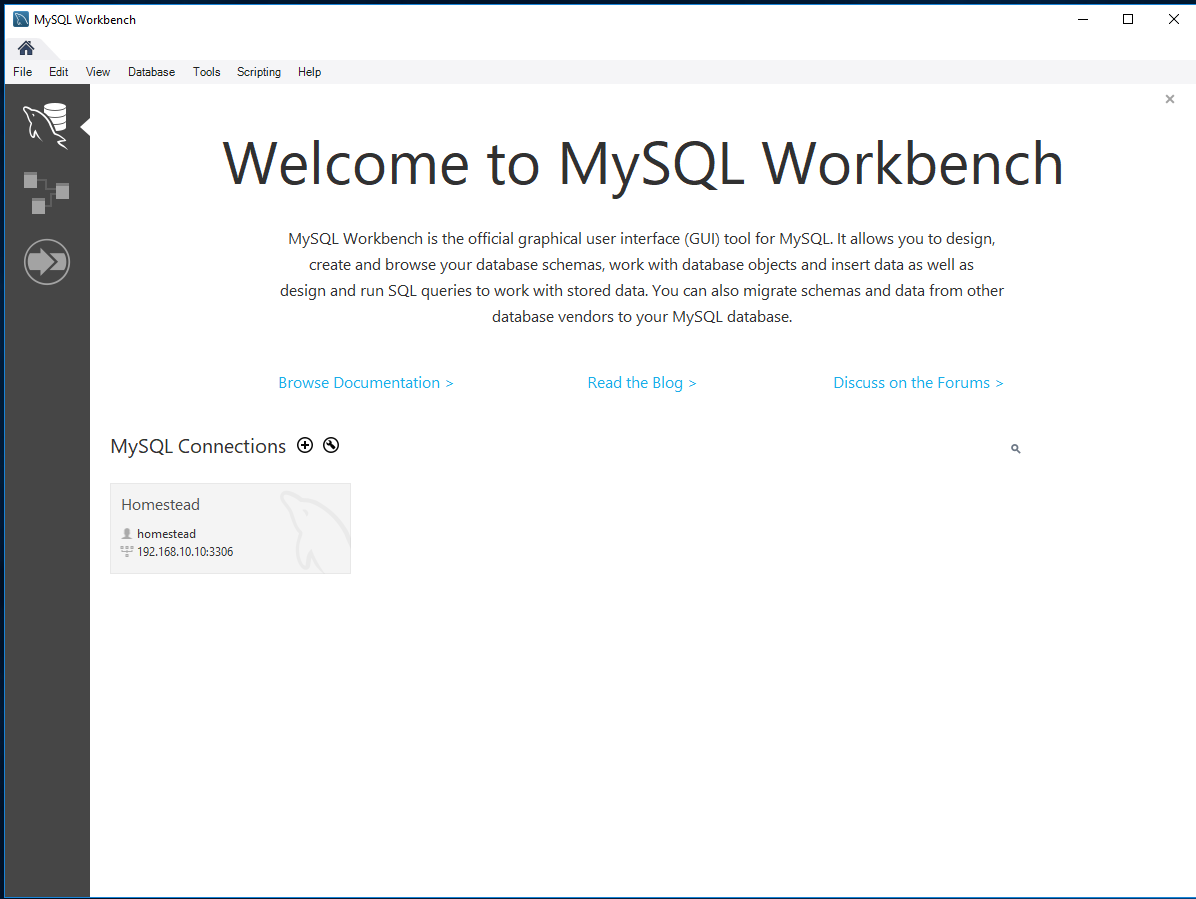Click the 192.168.10.10:3306 host address
This screenshot has width=1196, height=899.
pos(185,551)
